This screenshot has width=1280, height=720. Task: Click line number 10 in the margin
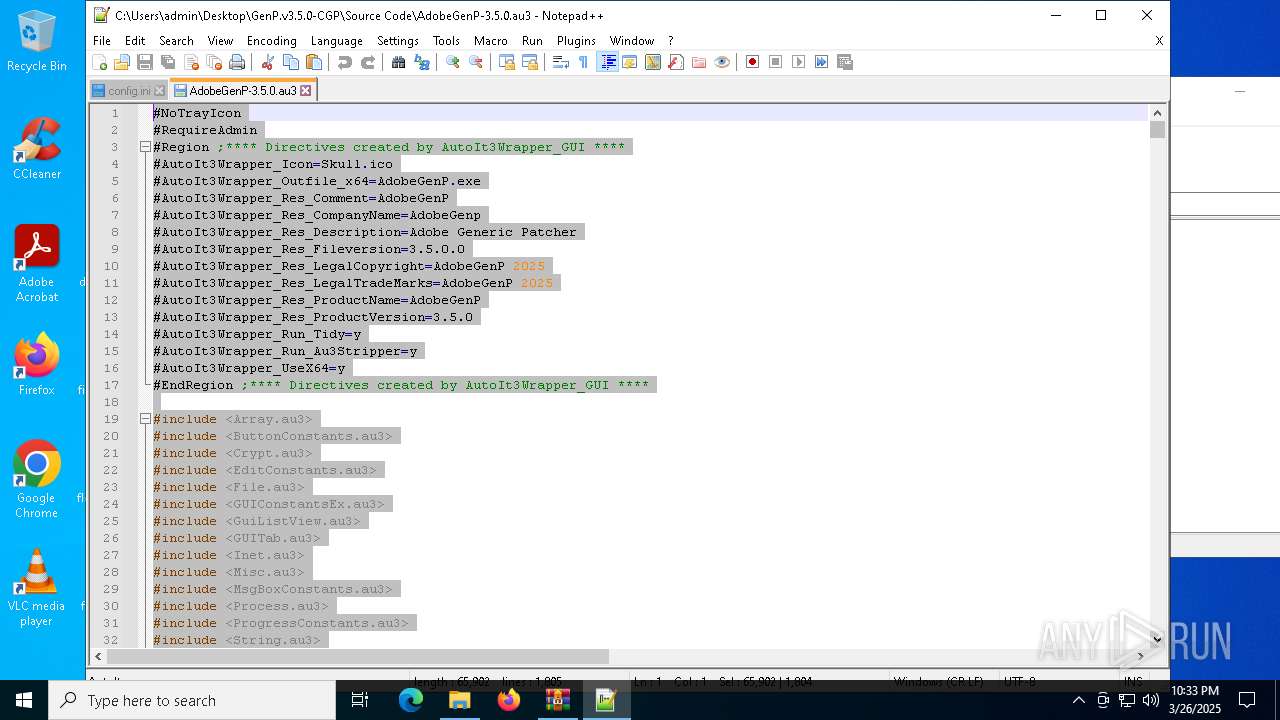point(111,266)
